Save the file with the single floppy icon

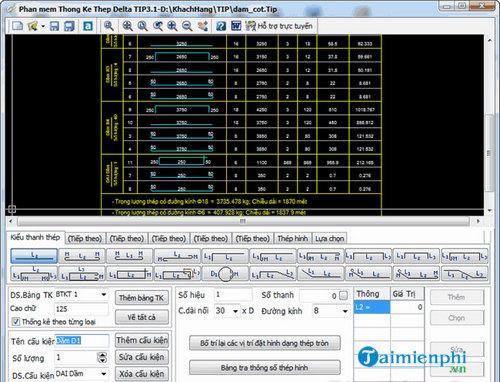coord(54,26)
